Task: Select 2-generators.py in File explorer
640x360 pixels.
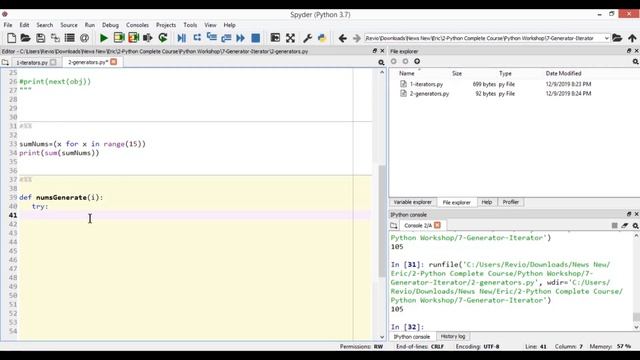Action: point(429,93)
